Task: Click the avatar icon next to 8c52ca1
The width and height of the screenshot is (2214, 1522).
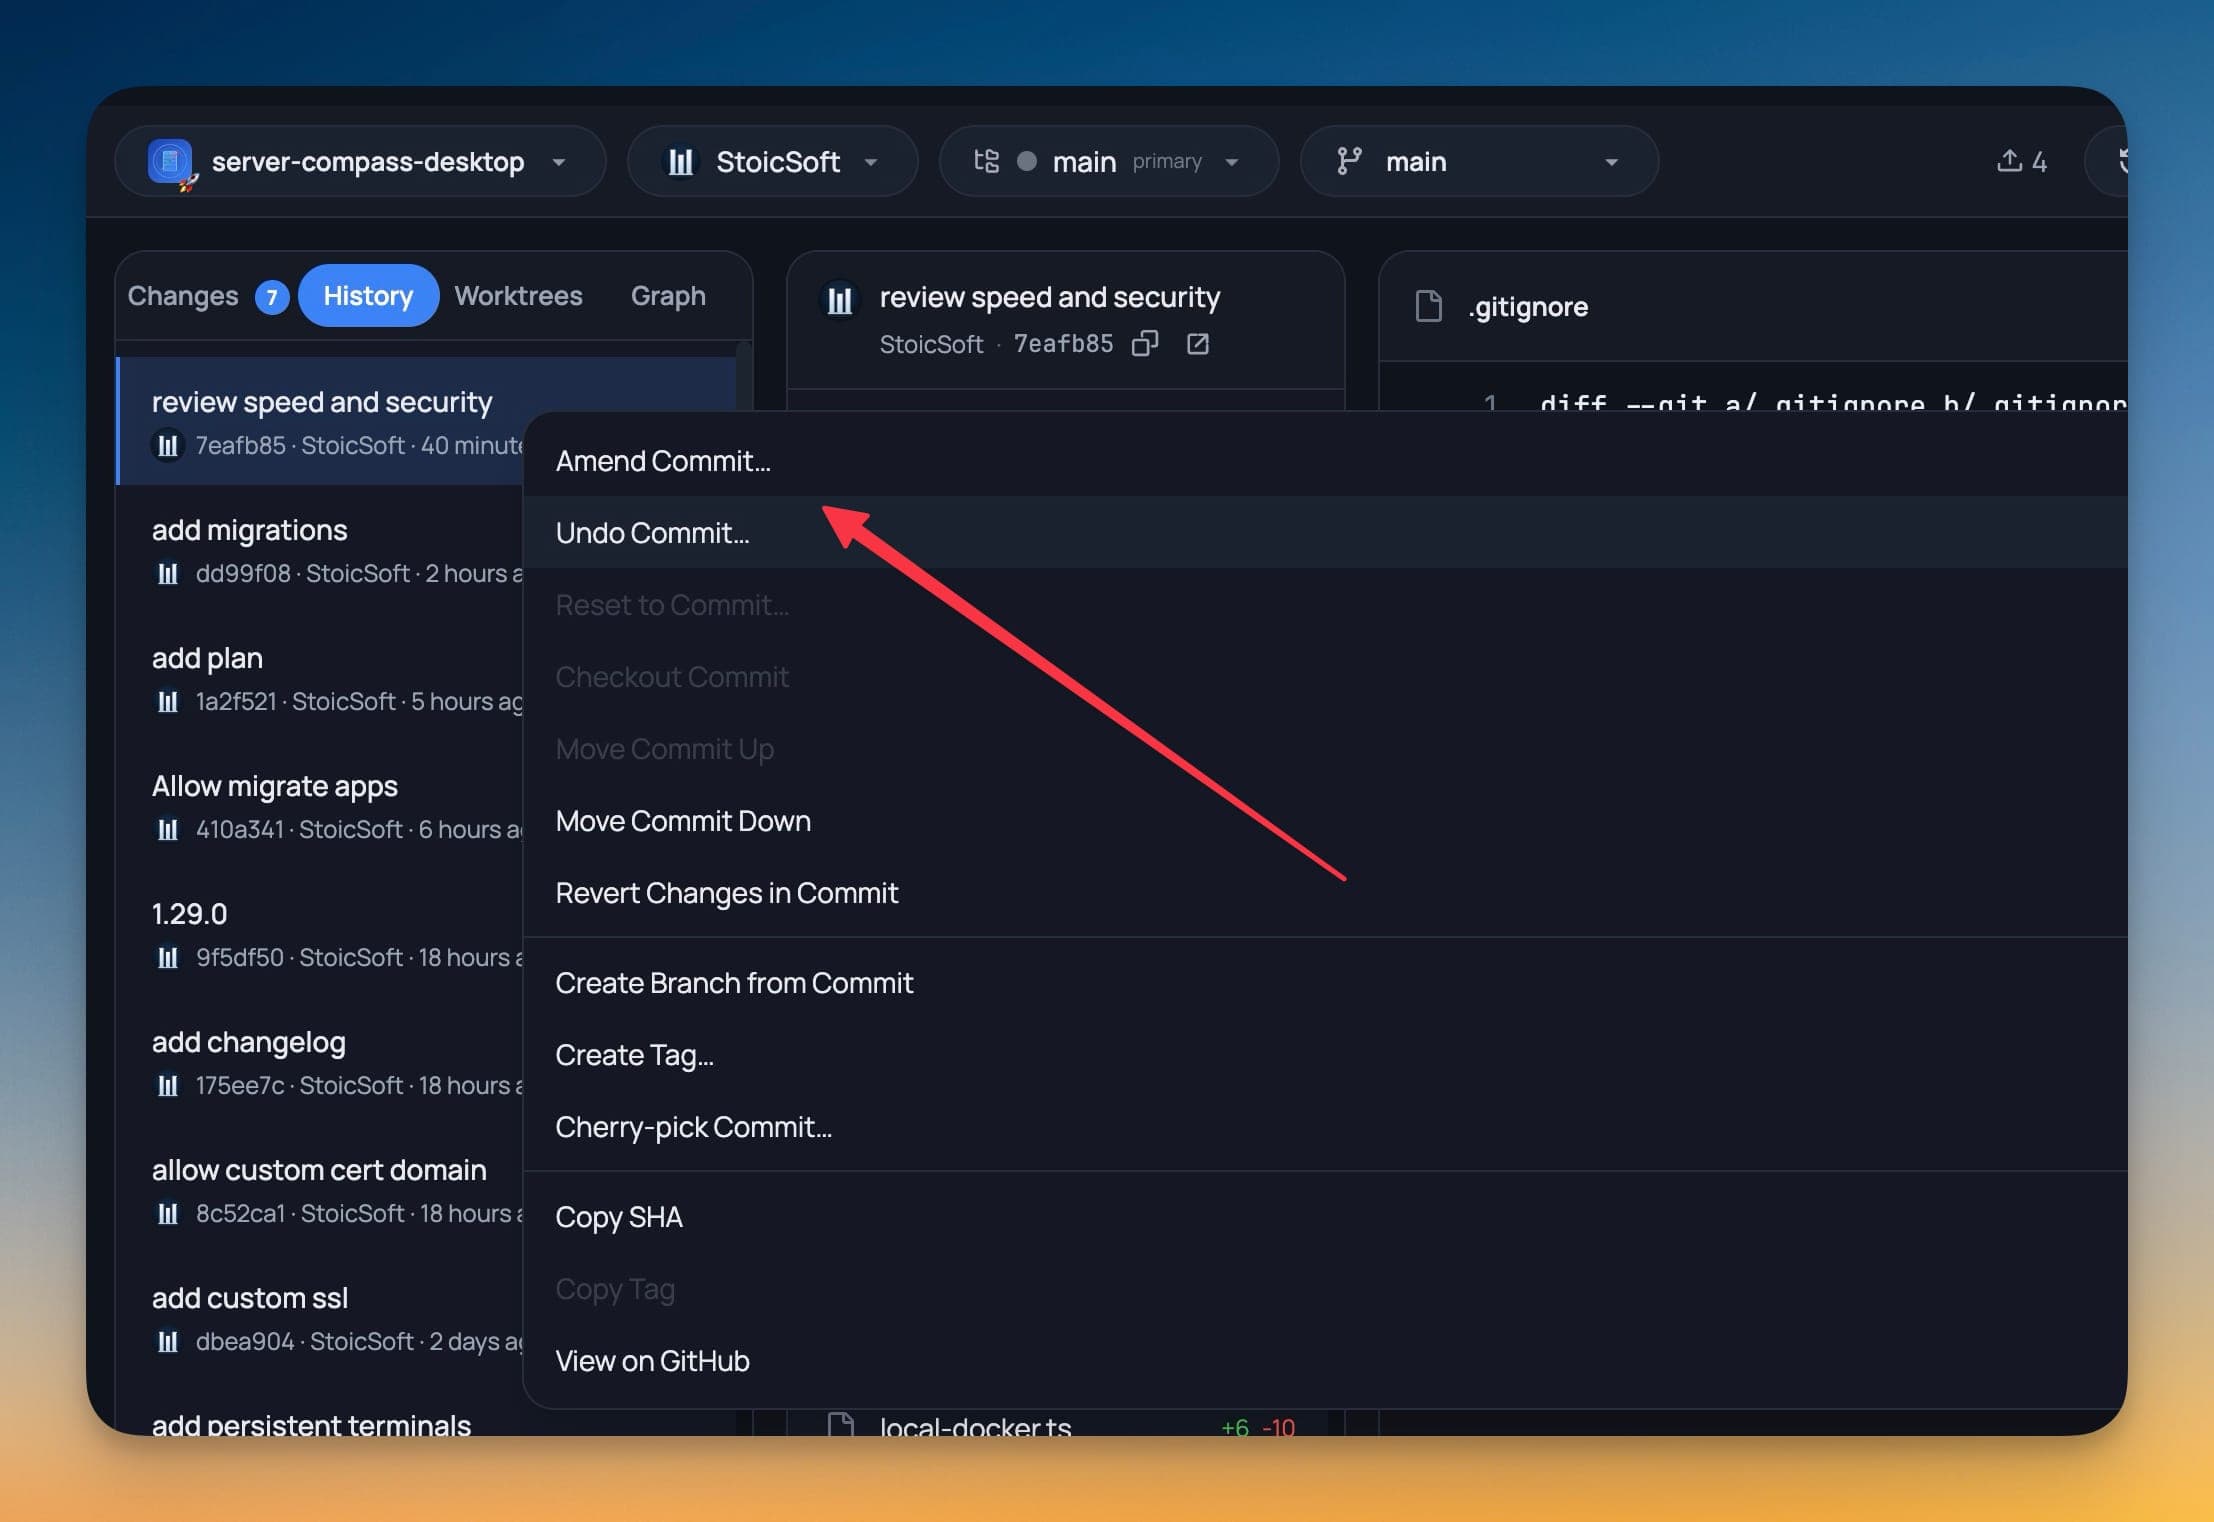Action: [x=168, y=1213]
